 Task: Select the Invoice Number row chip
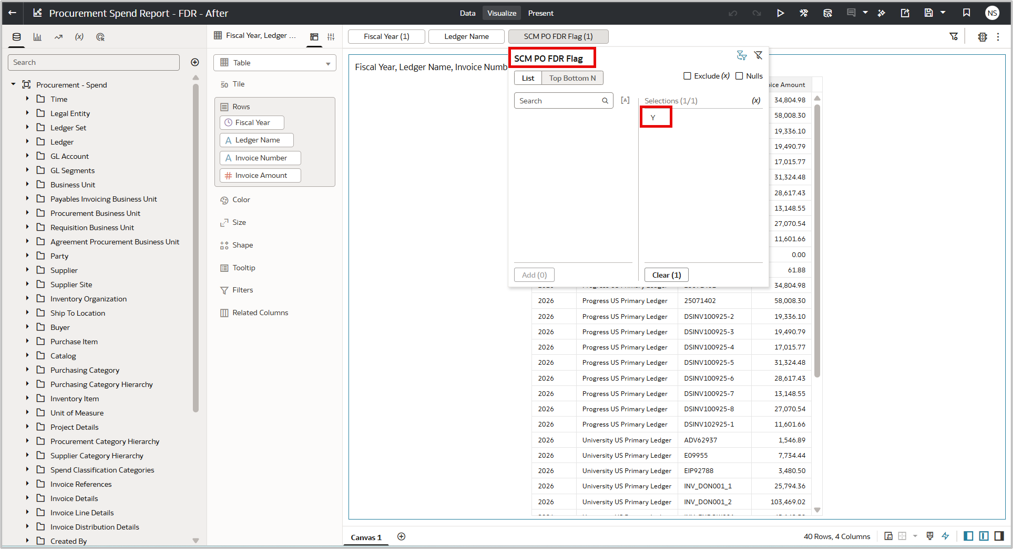[260, 158]
